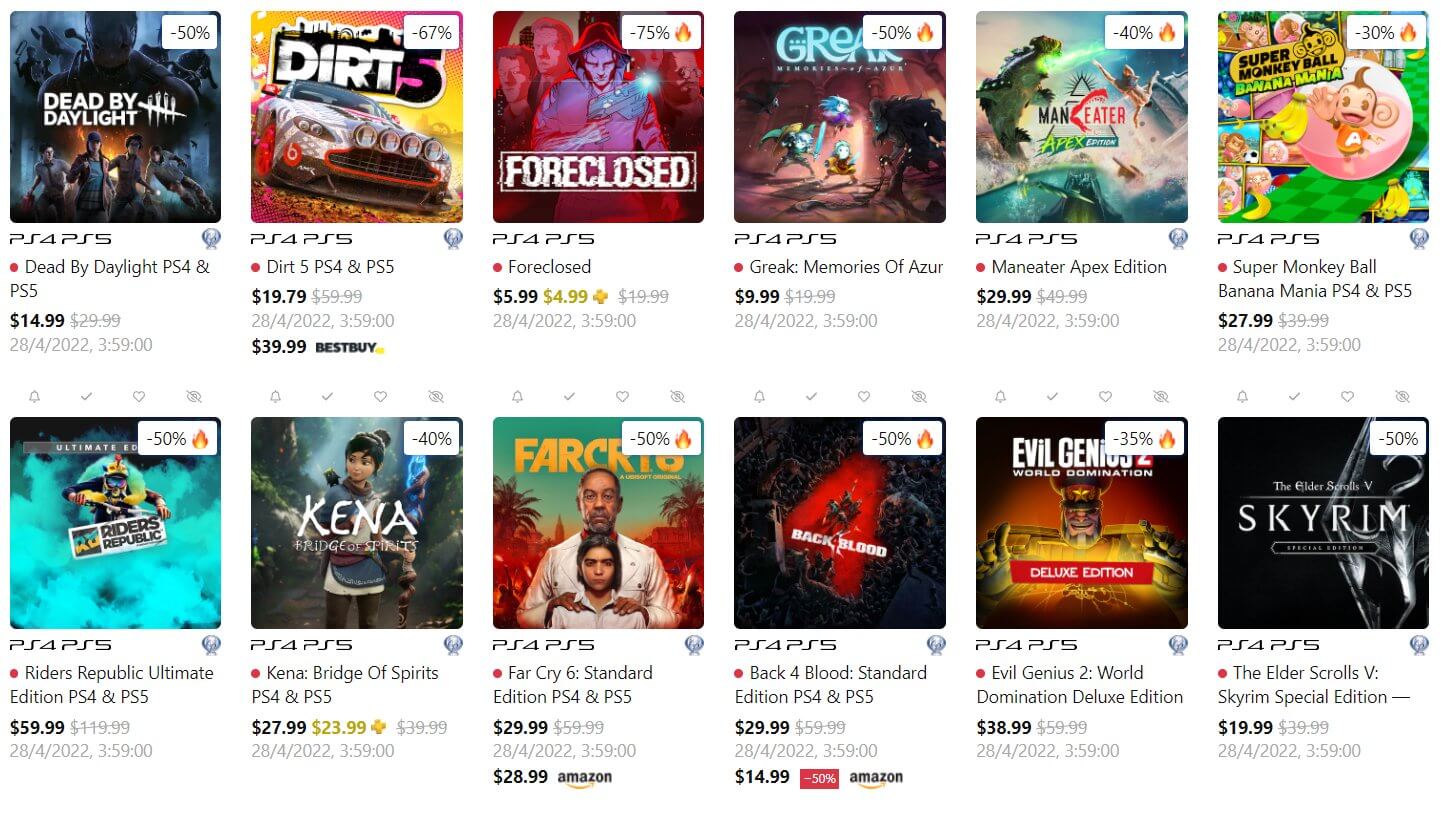Open the Amazon $28.99 offer for Far Cry 6
Image resolution: width=1443 pixels, height=818 pixels.
pos(552,777)
